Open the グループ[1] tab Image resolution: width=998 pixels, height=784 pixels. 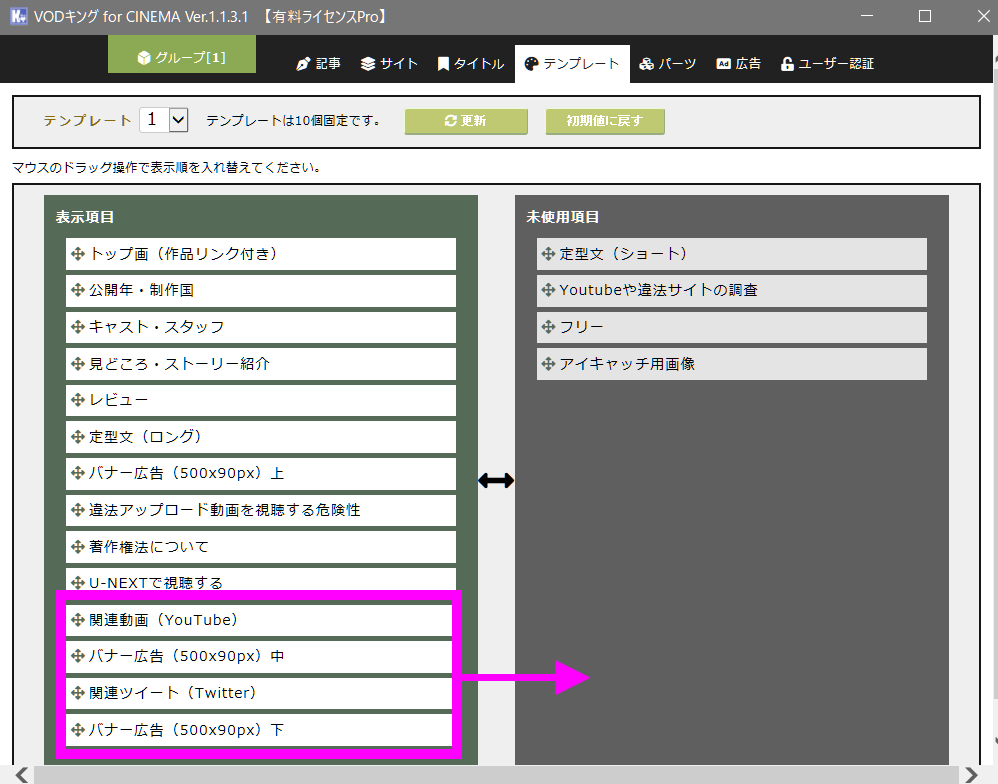(x=182, y=56)
